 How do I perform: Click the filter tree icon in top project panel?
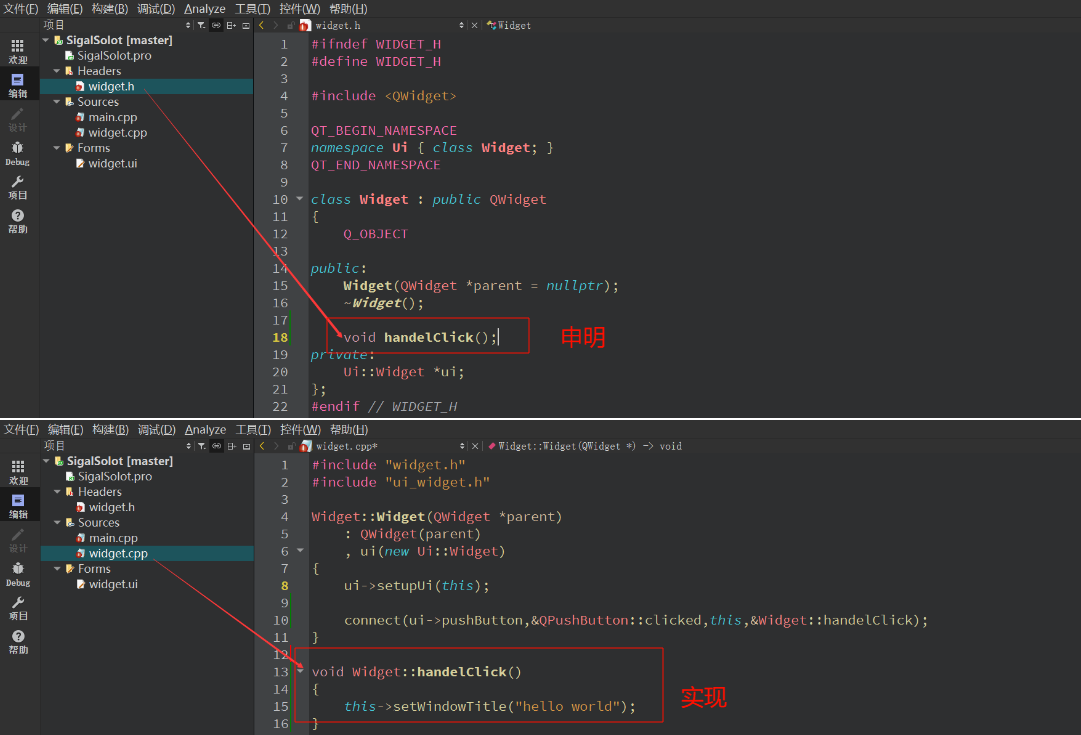(x=201, y=25)
